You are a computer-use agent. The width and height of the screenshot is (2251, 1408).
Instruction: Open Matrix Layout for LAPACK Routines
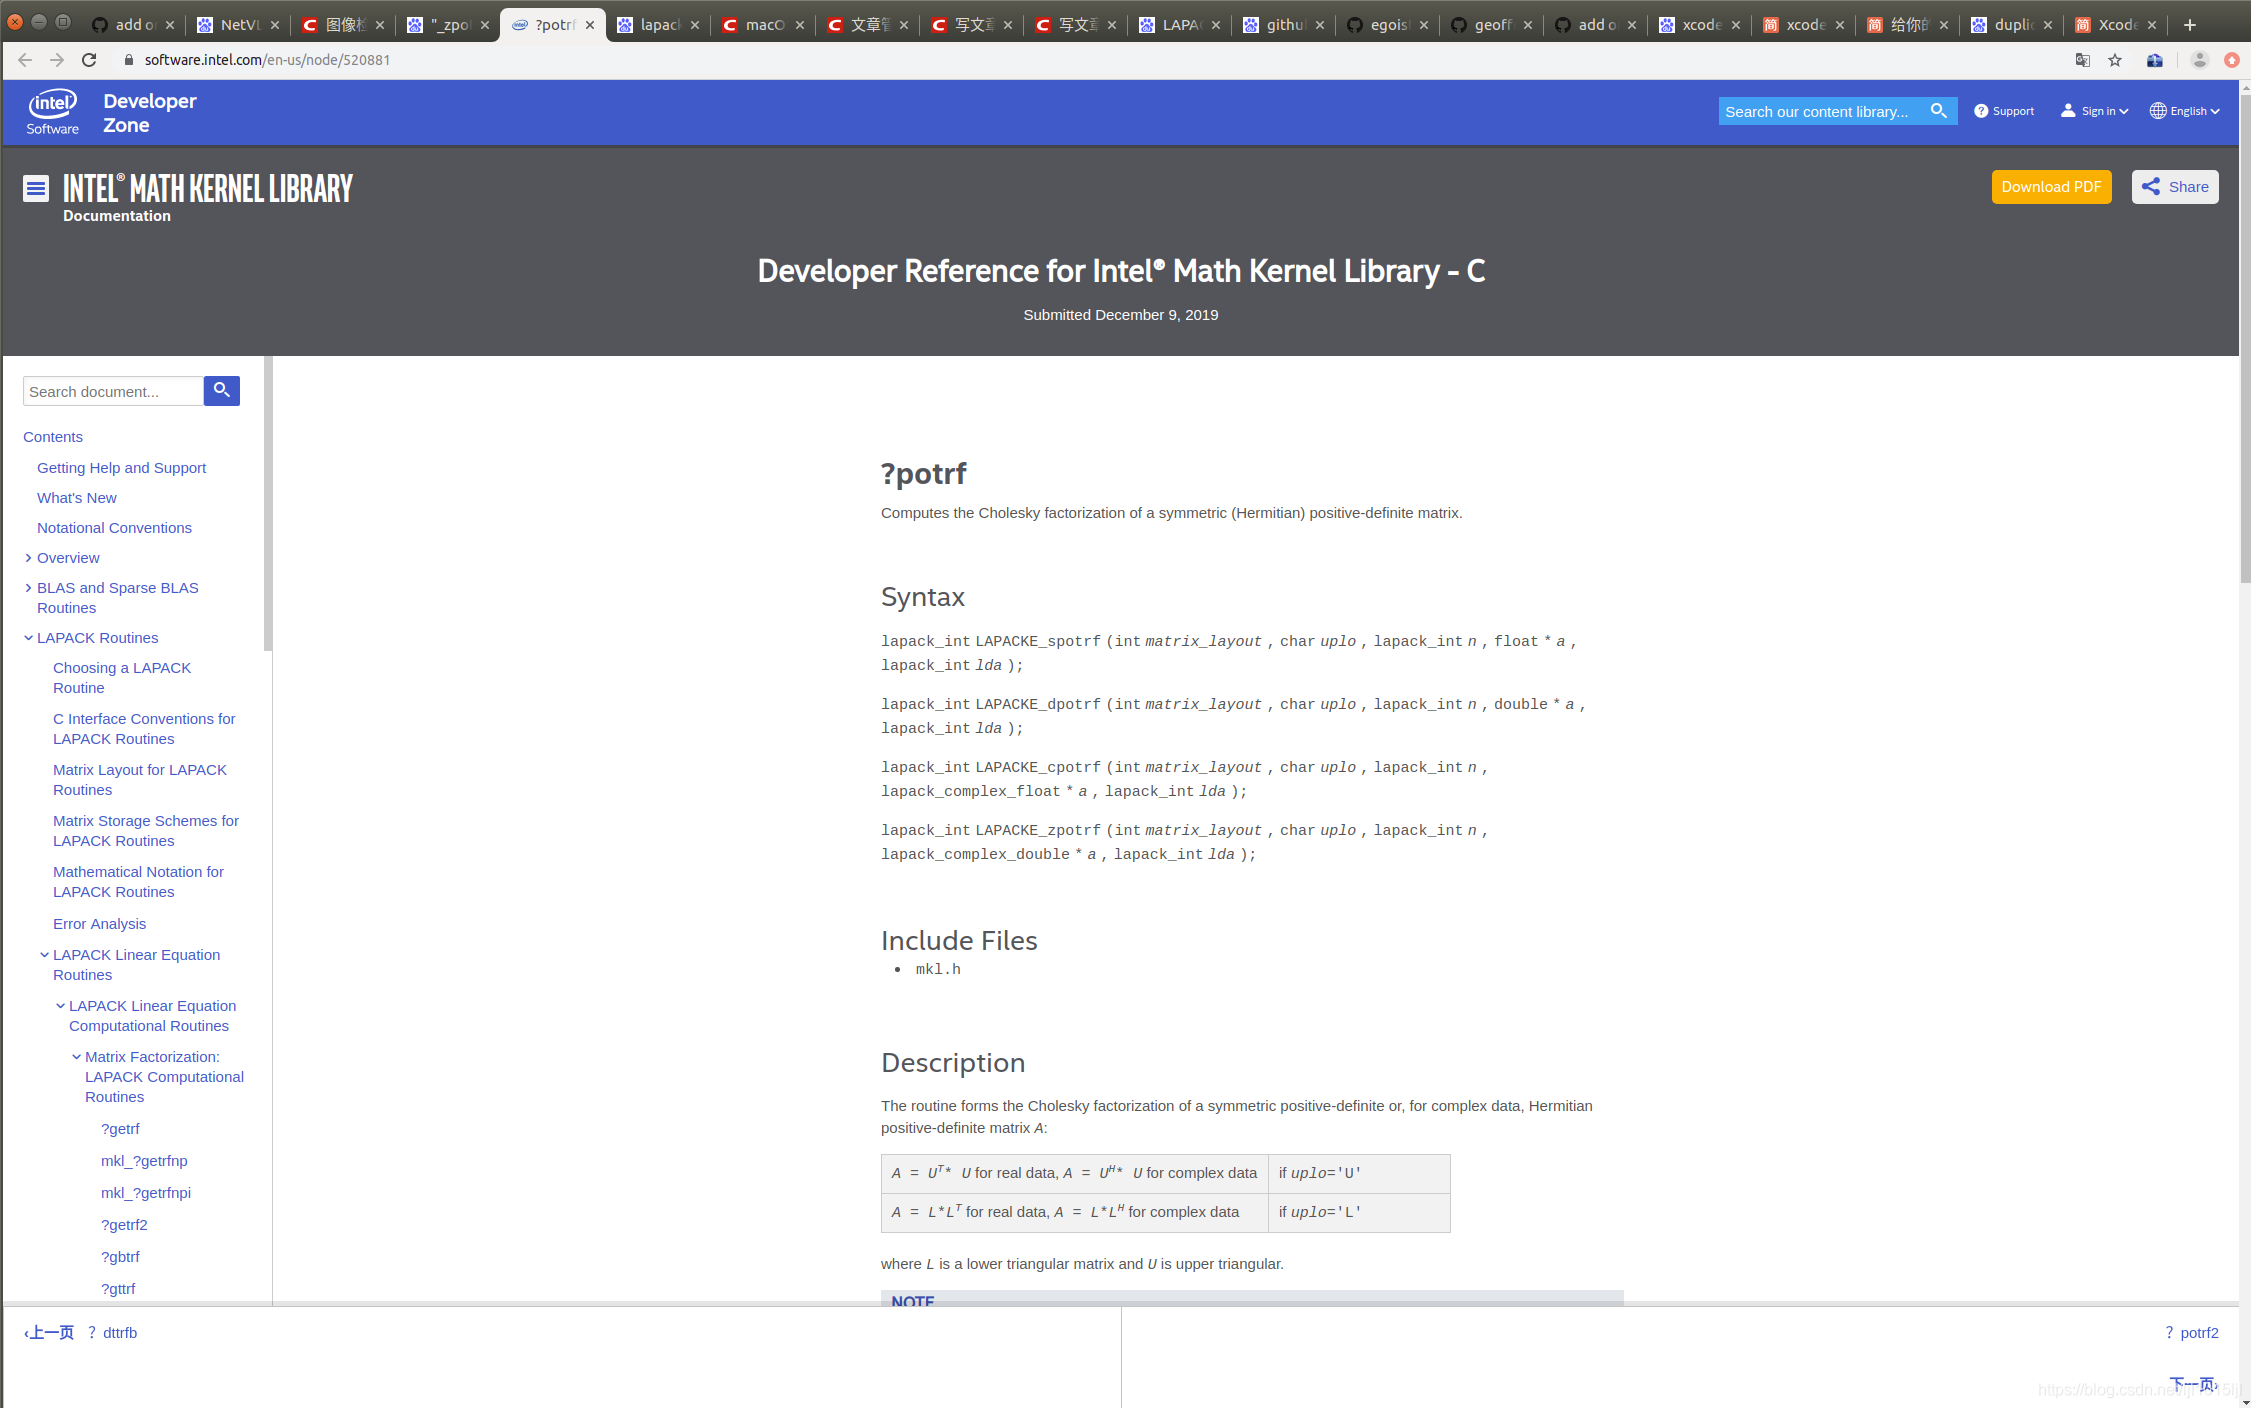140,780
